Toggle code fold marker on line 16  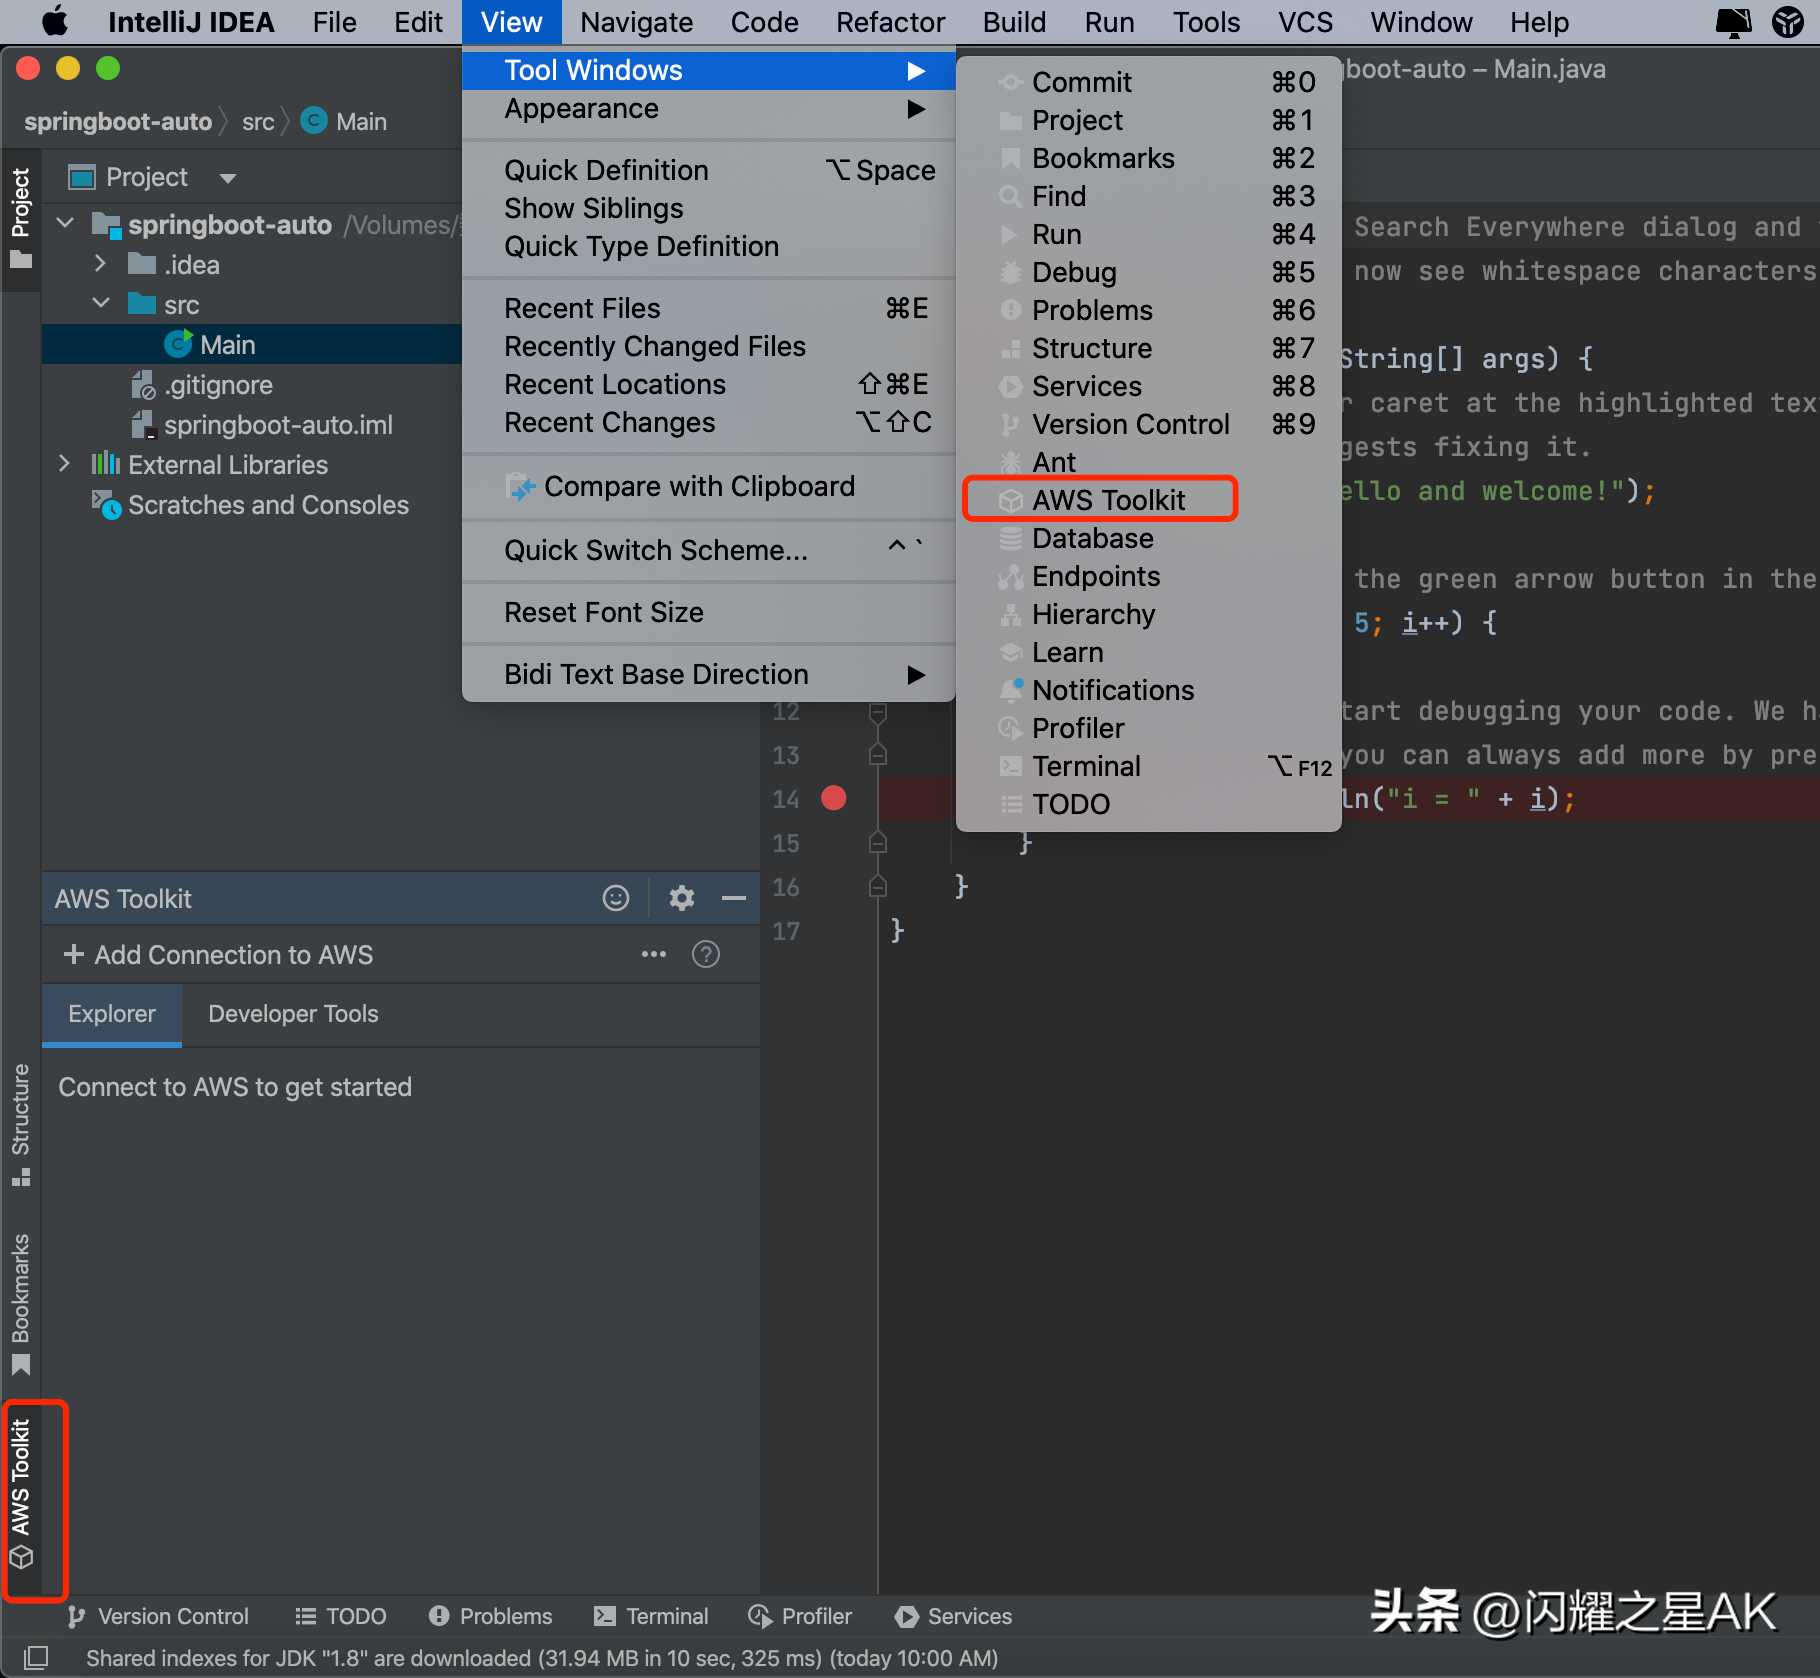pos(878,886)
